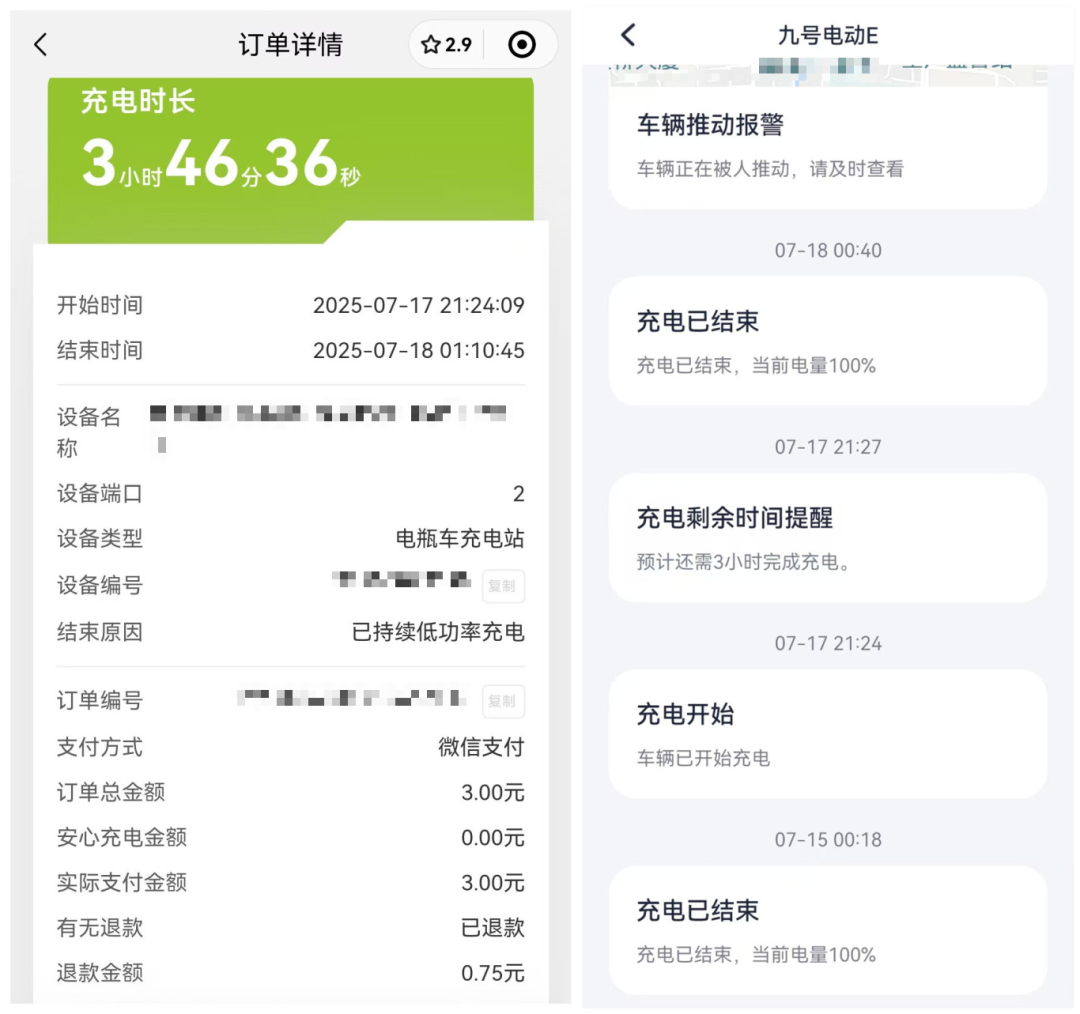Open the 充电开始 notification card
This screenshot has height=1014, width=1080.
(x=827, y=733)
